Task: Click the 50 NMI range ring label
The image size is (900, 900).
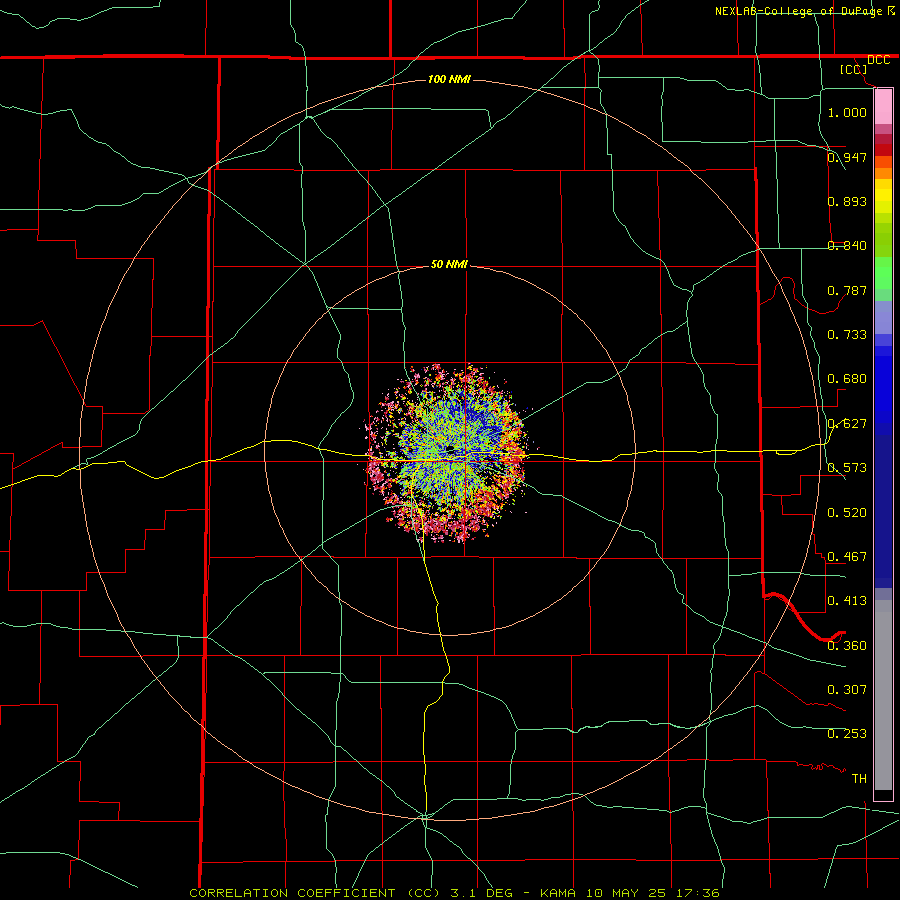Action: coord(449,264)
